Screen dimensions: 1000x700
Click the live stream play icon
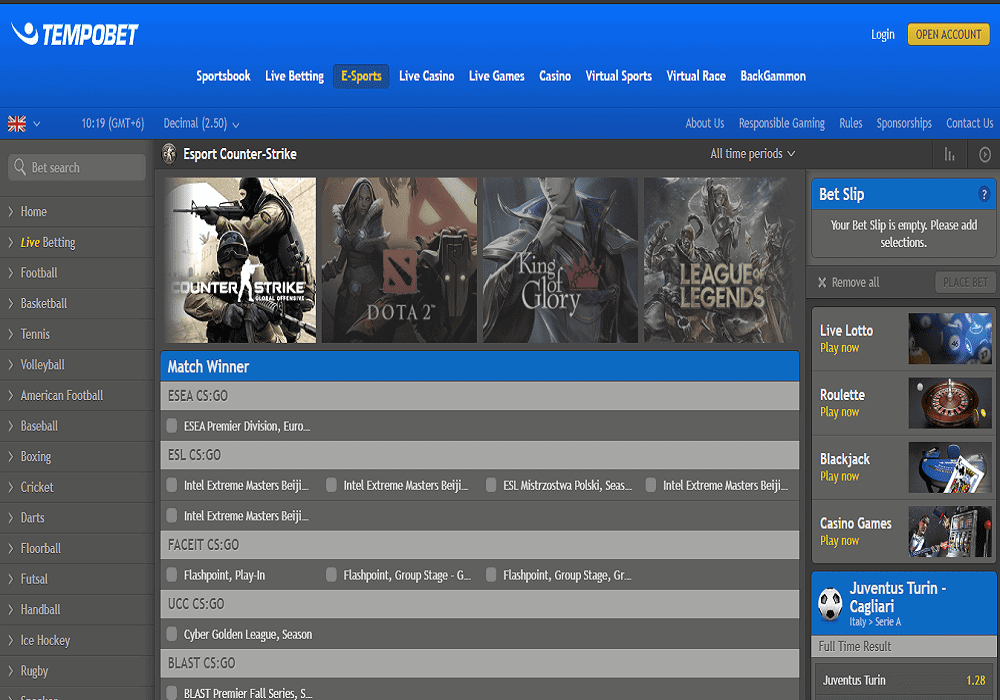pos(985,154)
